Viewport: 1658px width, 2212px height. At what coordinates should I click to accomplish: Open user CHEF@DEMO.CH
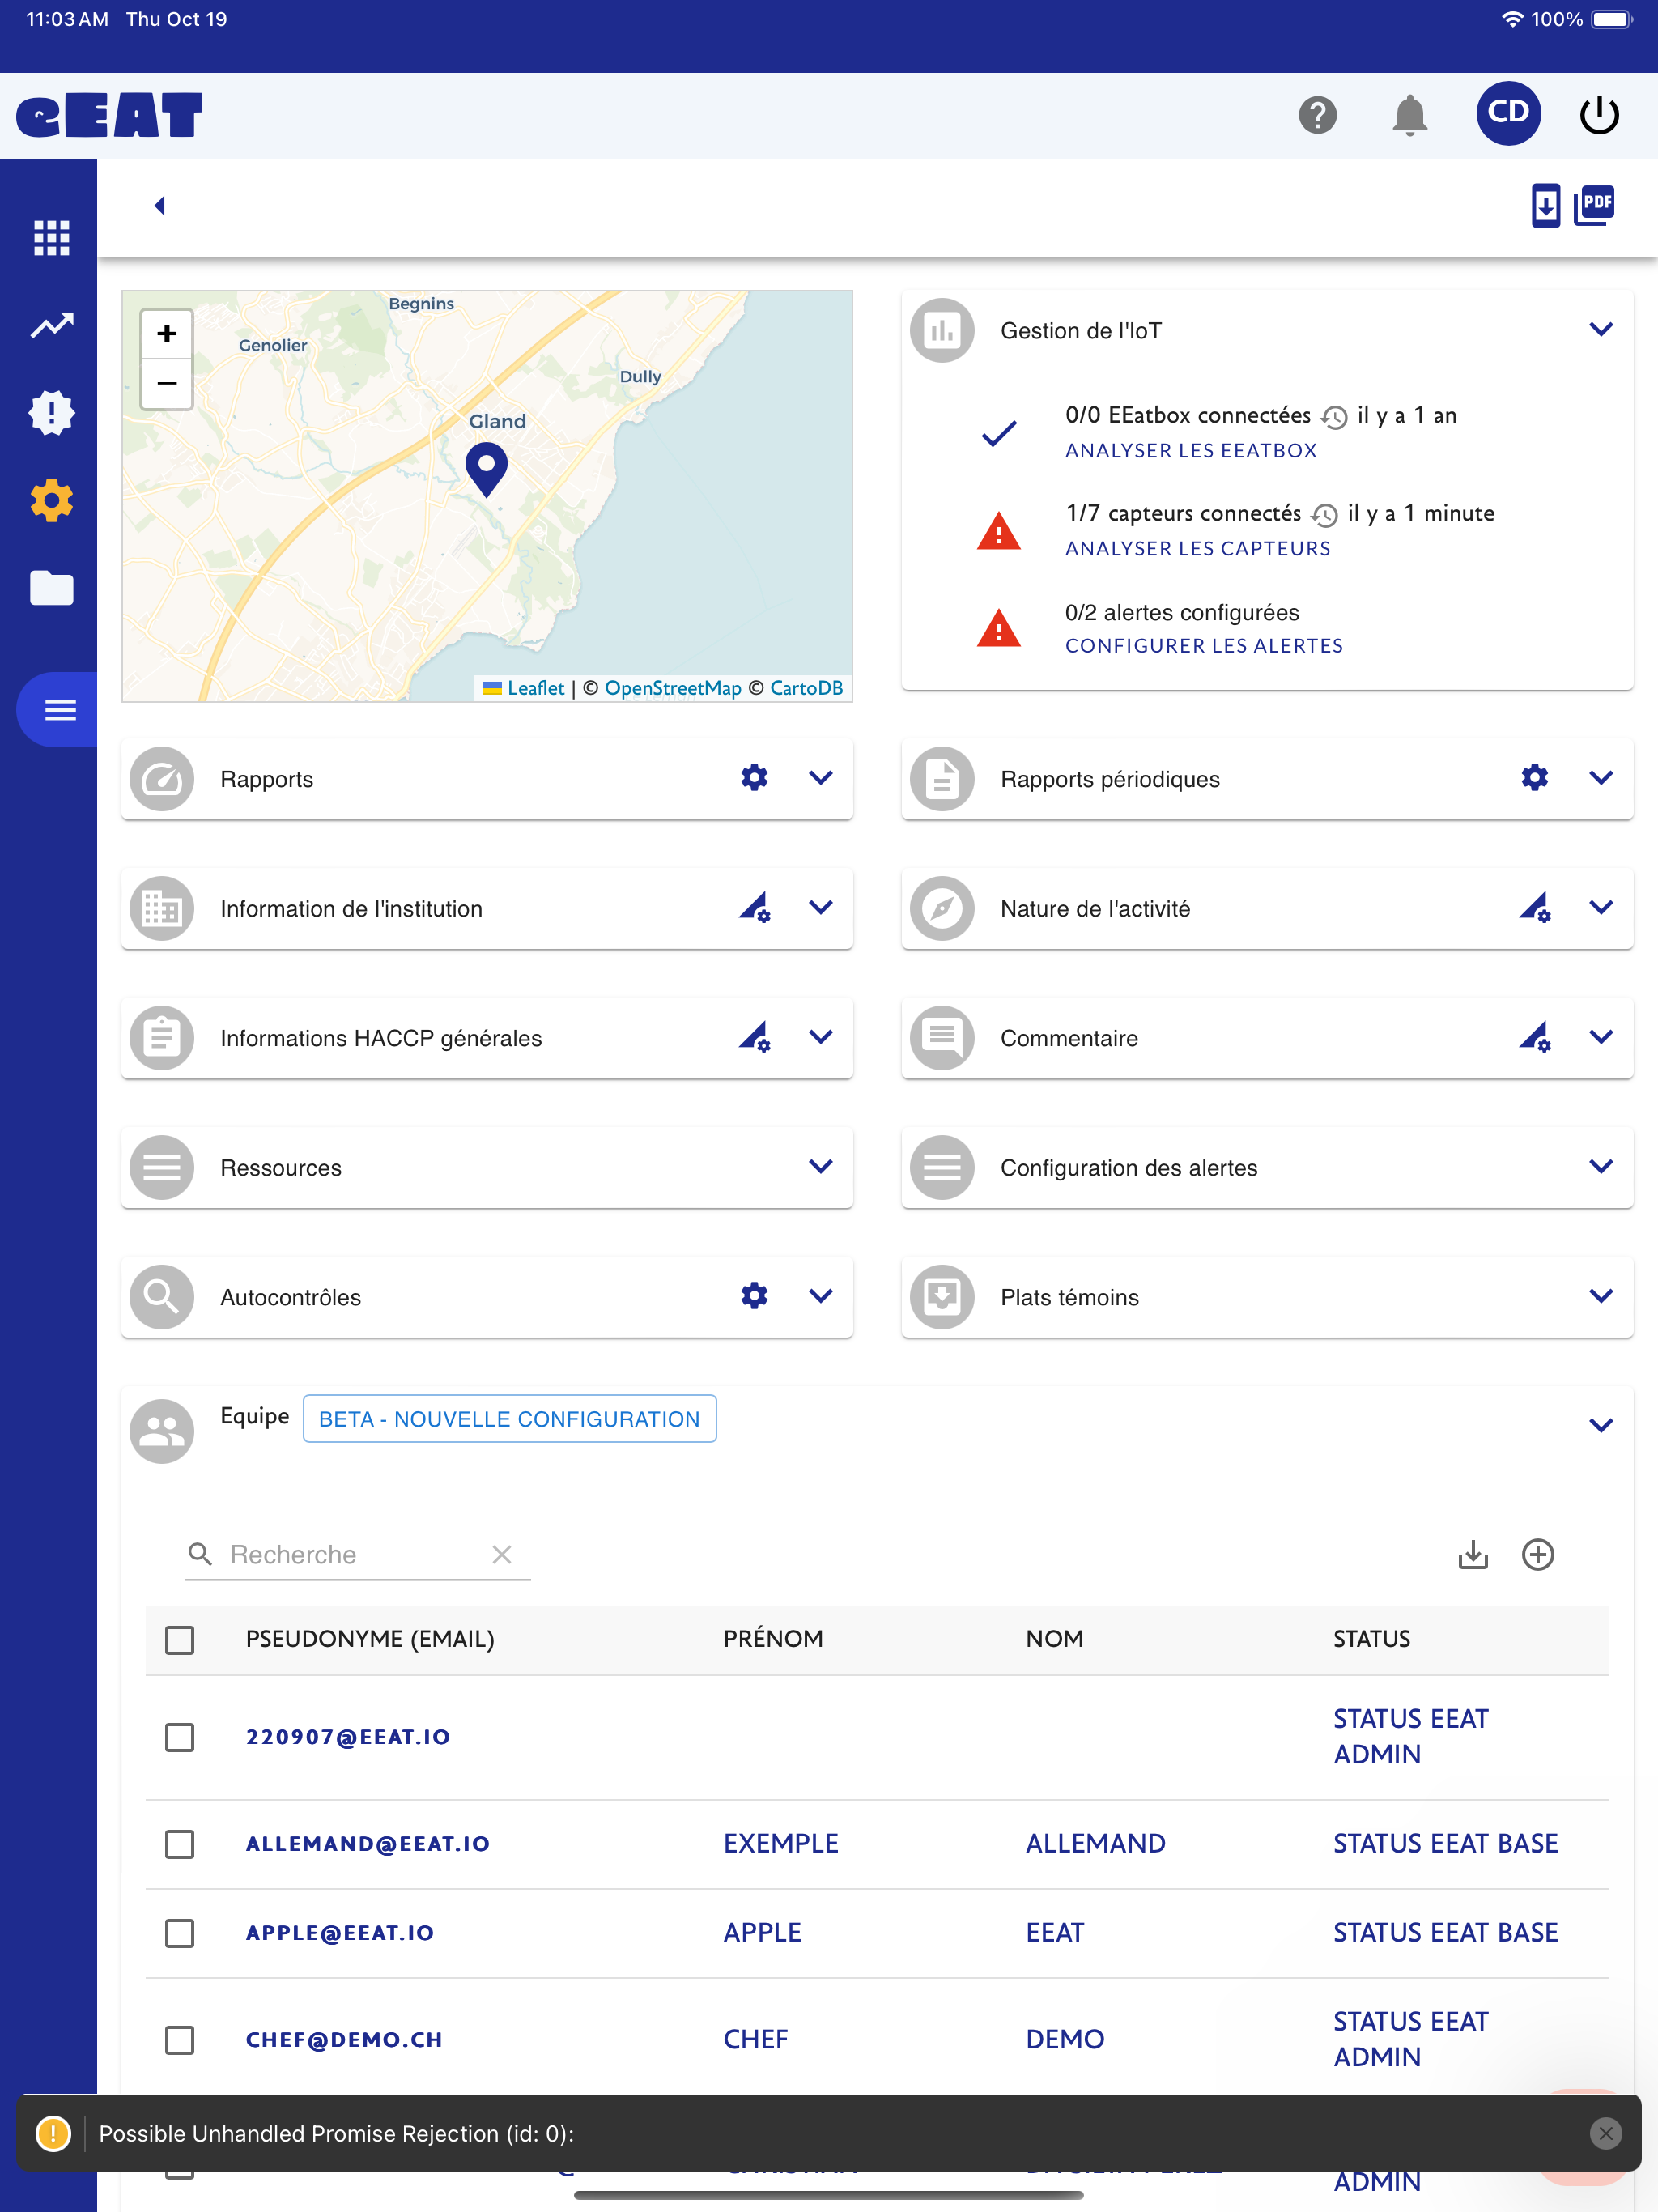pyautogui.click(x=343, y=2039)
